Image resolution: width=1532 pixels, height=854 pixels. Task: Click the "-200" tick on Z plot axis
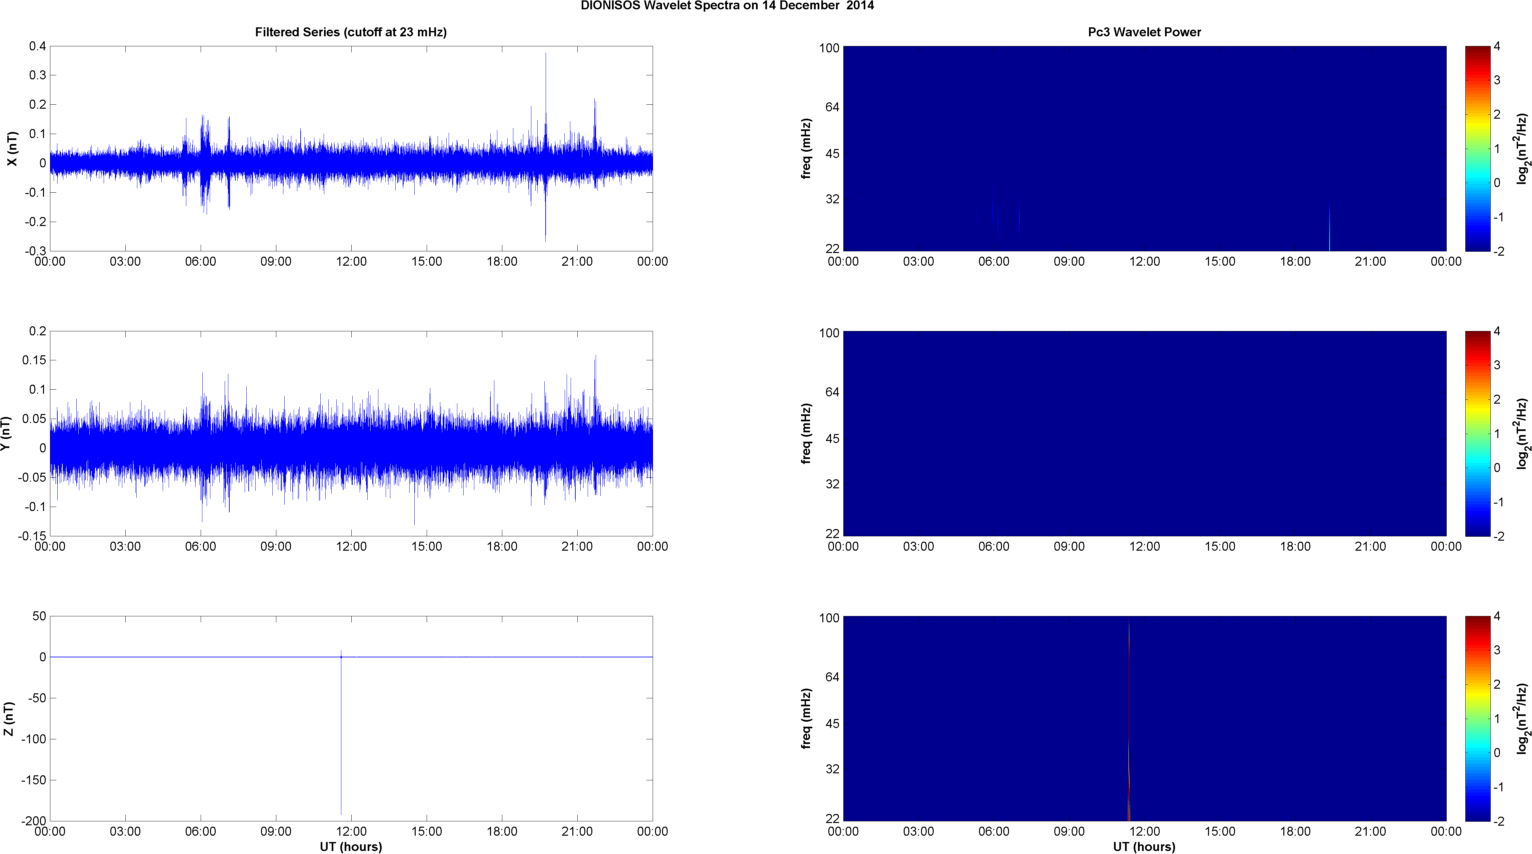pos(33,821)
